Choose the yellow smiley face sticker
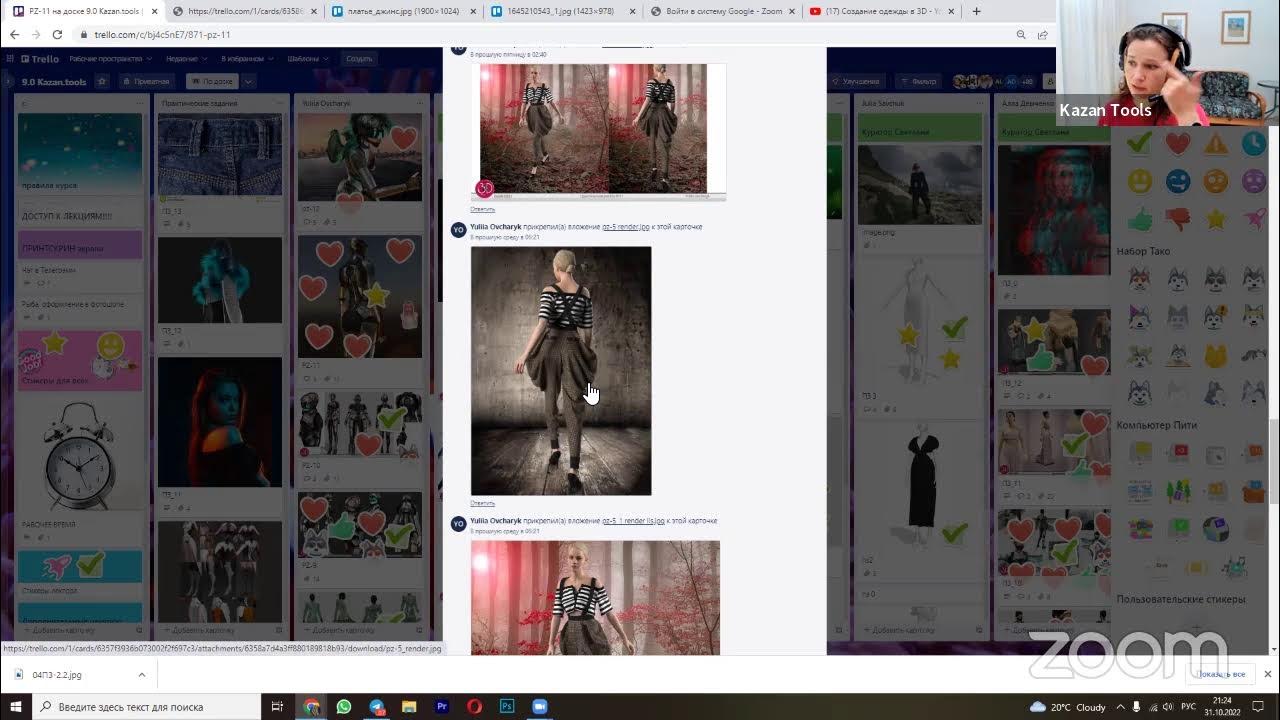The height and width of the screenshot is (720, 1280). [x=1139, y=181]
